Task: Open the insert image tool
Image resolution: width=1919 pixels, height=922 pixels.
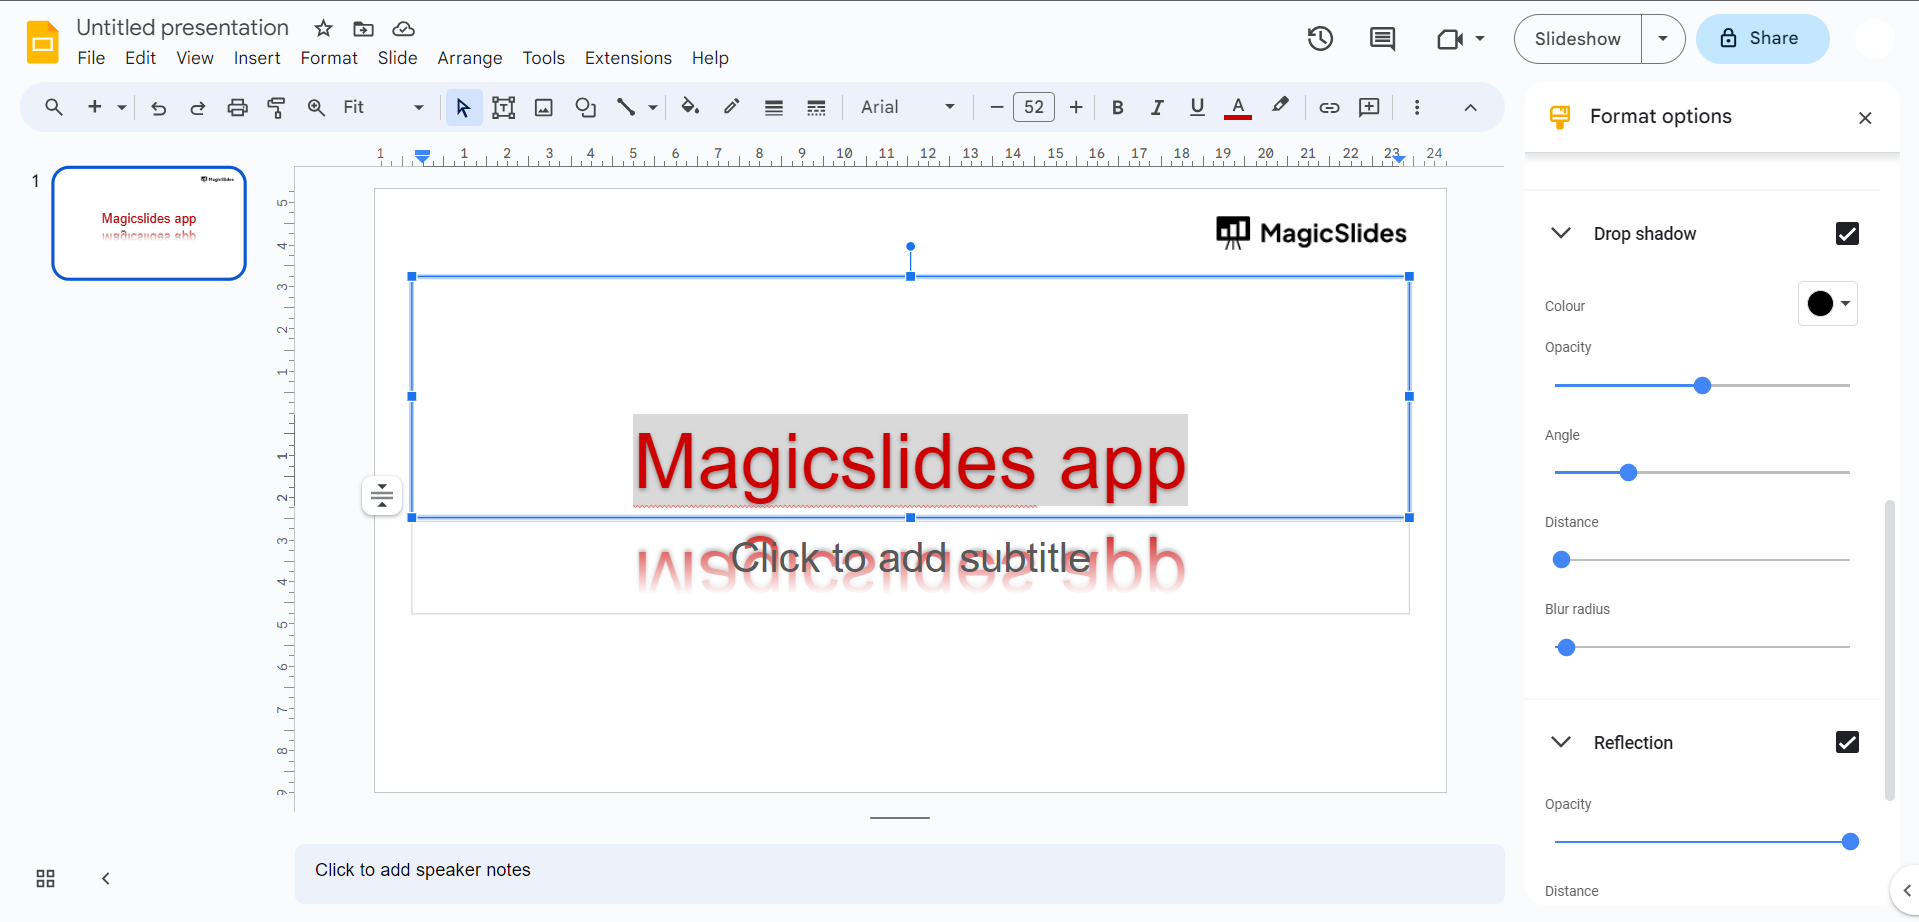Action: click(x=544, y=108)
